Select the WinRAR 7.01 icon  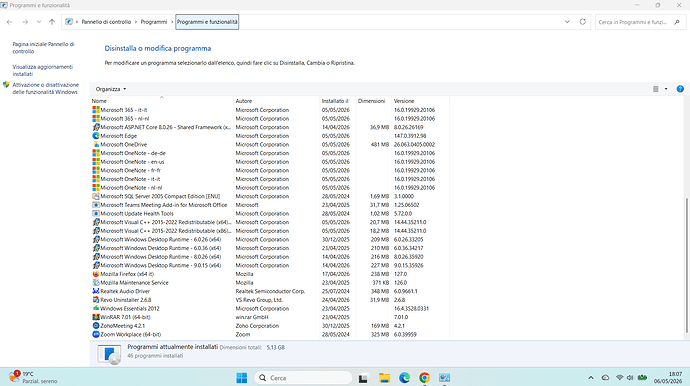click(95, 317)
